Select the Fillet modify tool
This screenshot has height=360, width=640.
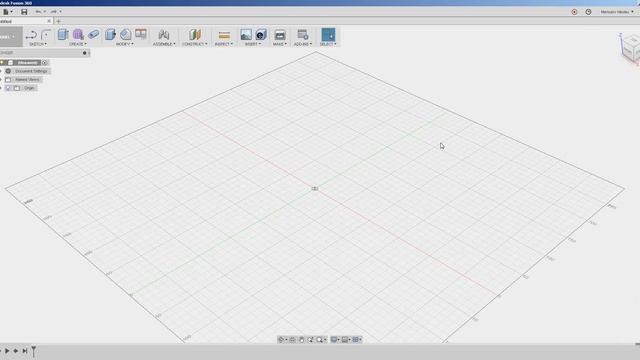[125, 35]
